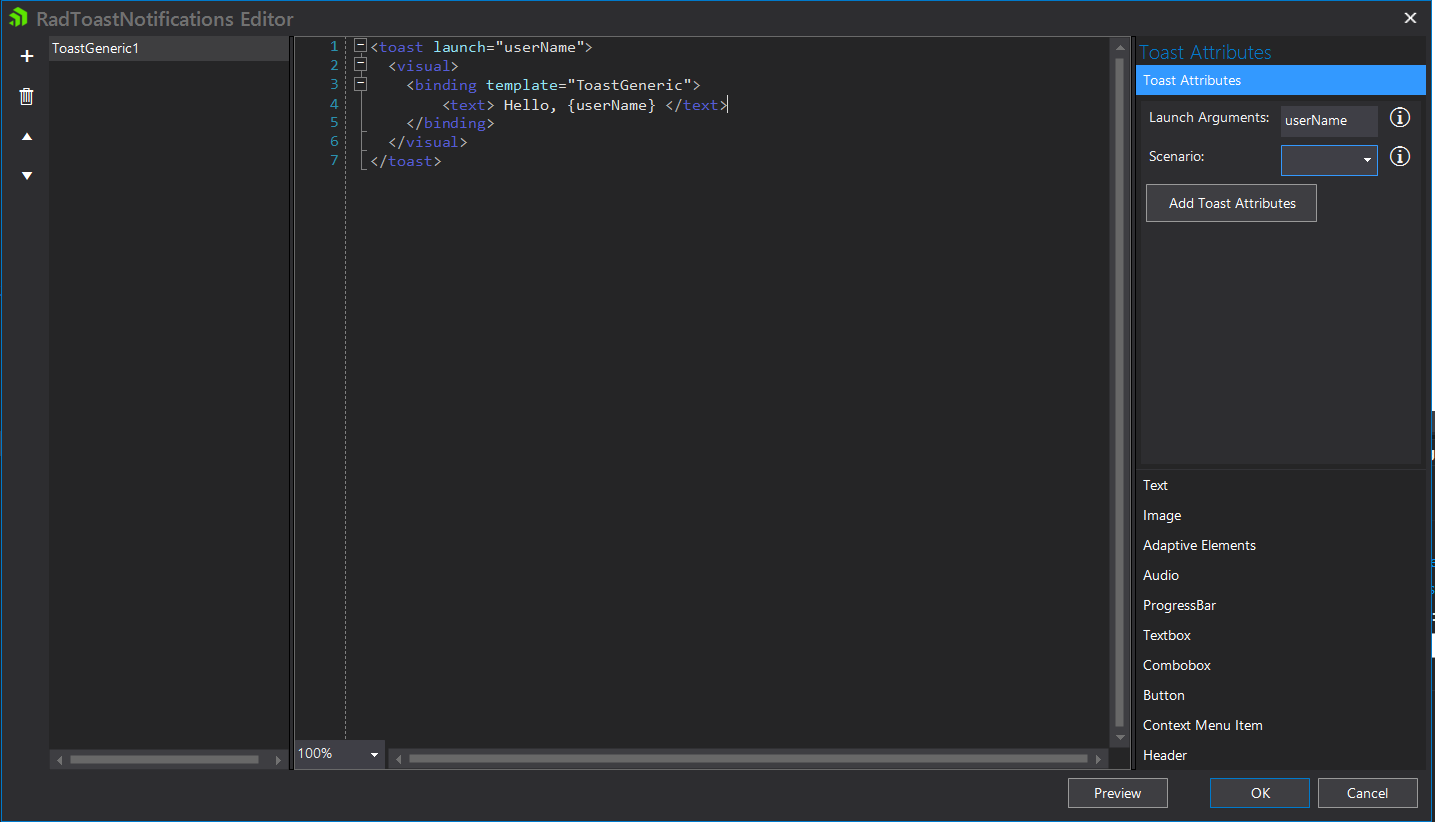This screenshot has height=822, width=1435.
Task: Open the Audio section
Action: coord(1281,575)
